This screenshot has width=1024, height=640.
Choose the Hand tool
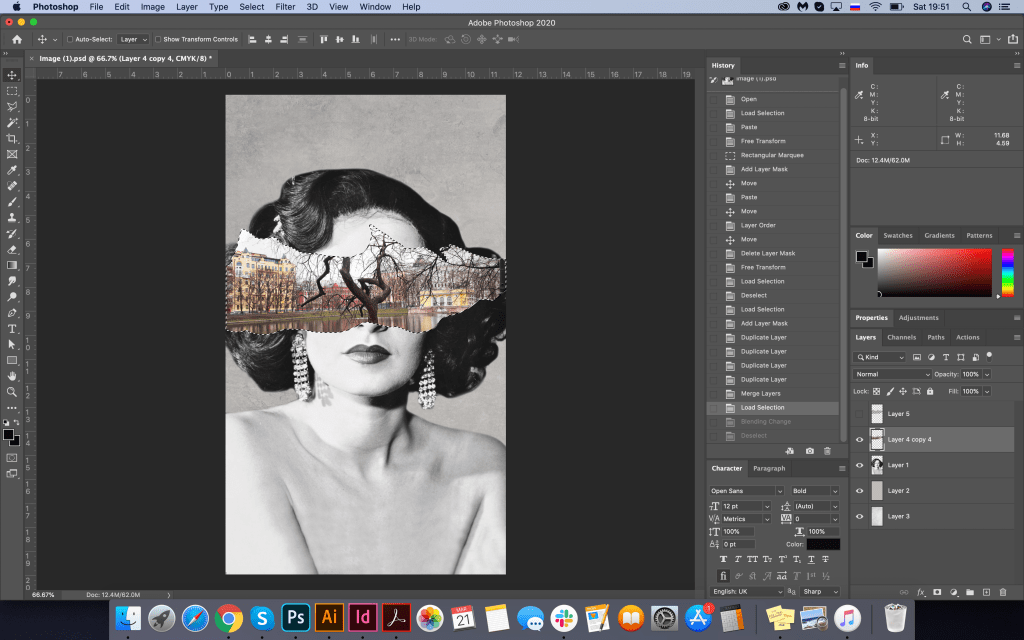(12, 376)
